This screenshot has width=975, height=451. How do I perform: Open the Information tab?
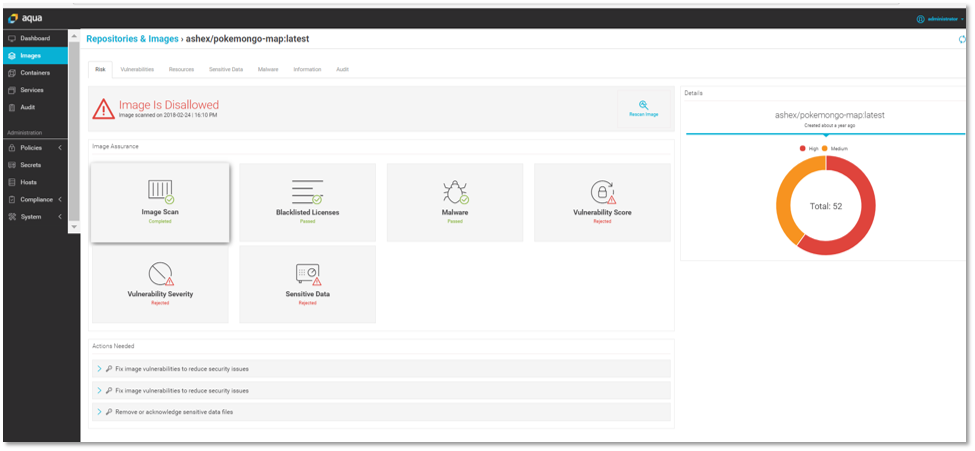307,70
